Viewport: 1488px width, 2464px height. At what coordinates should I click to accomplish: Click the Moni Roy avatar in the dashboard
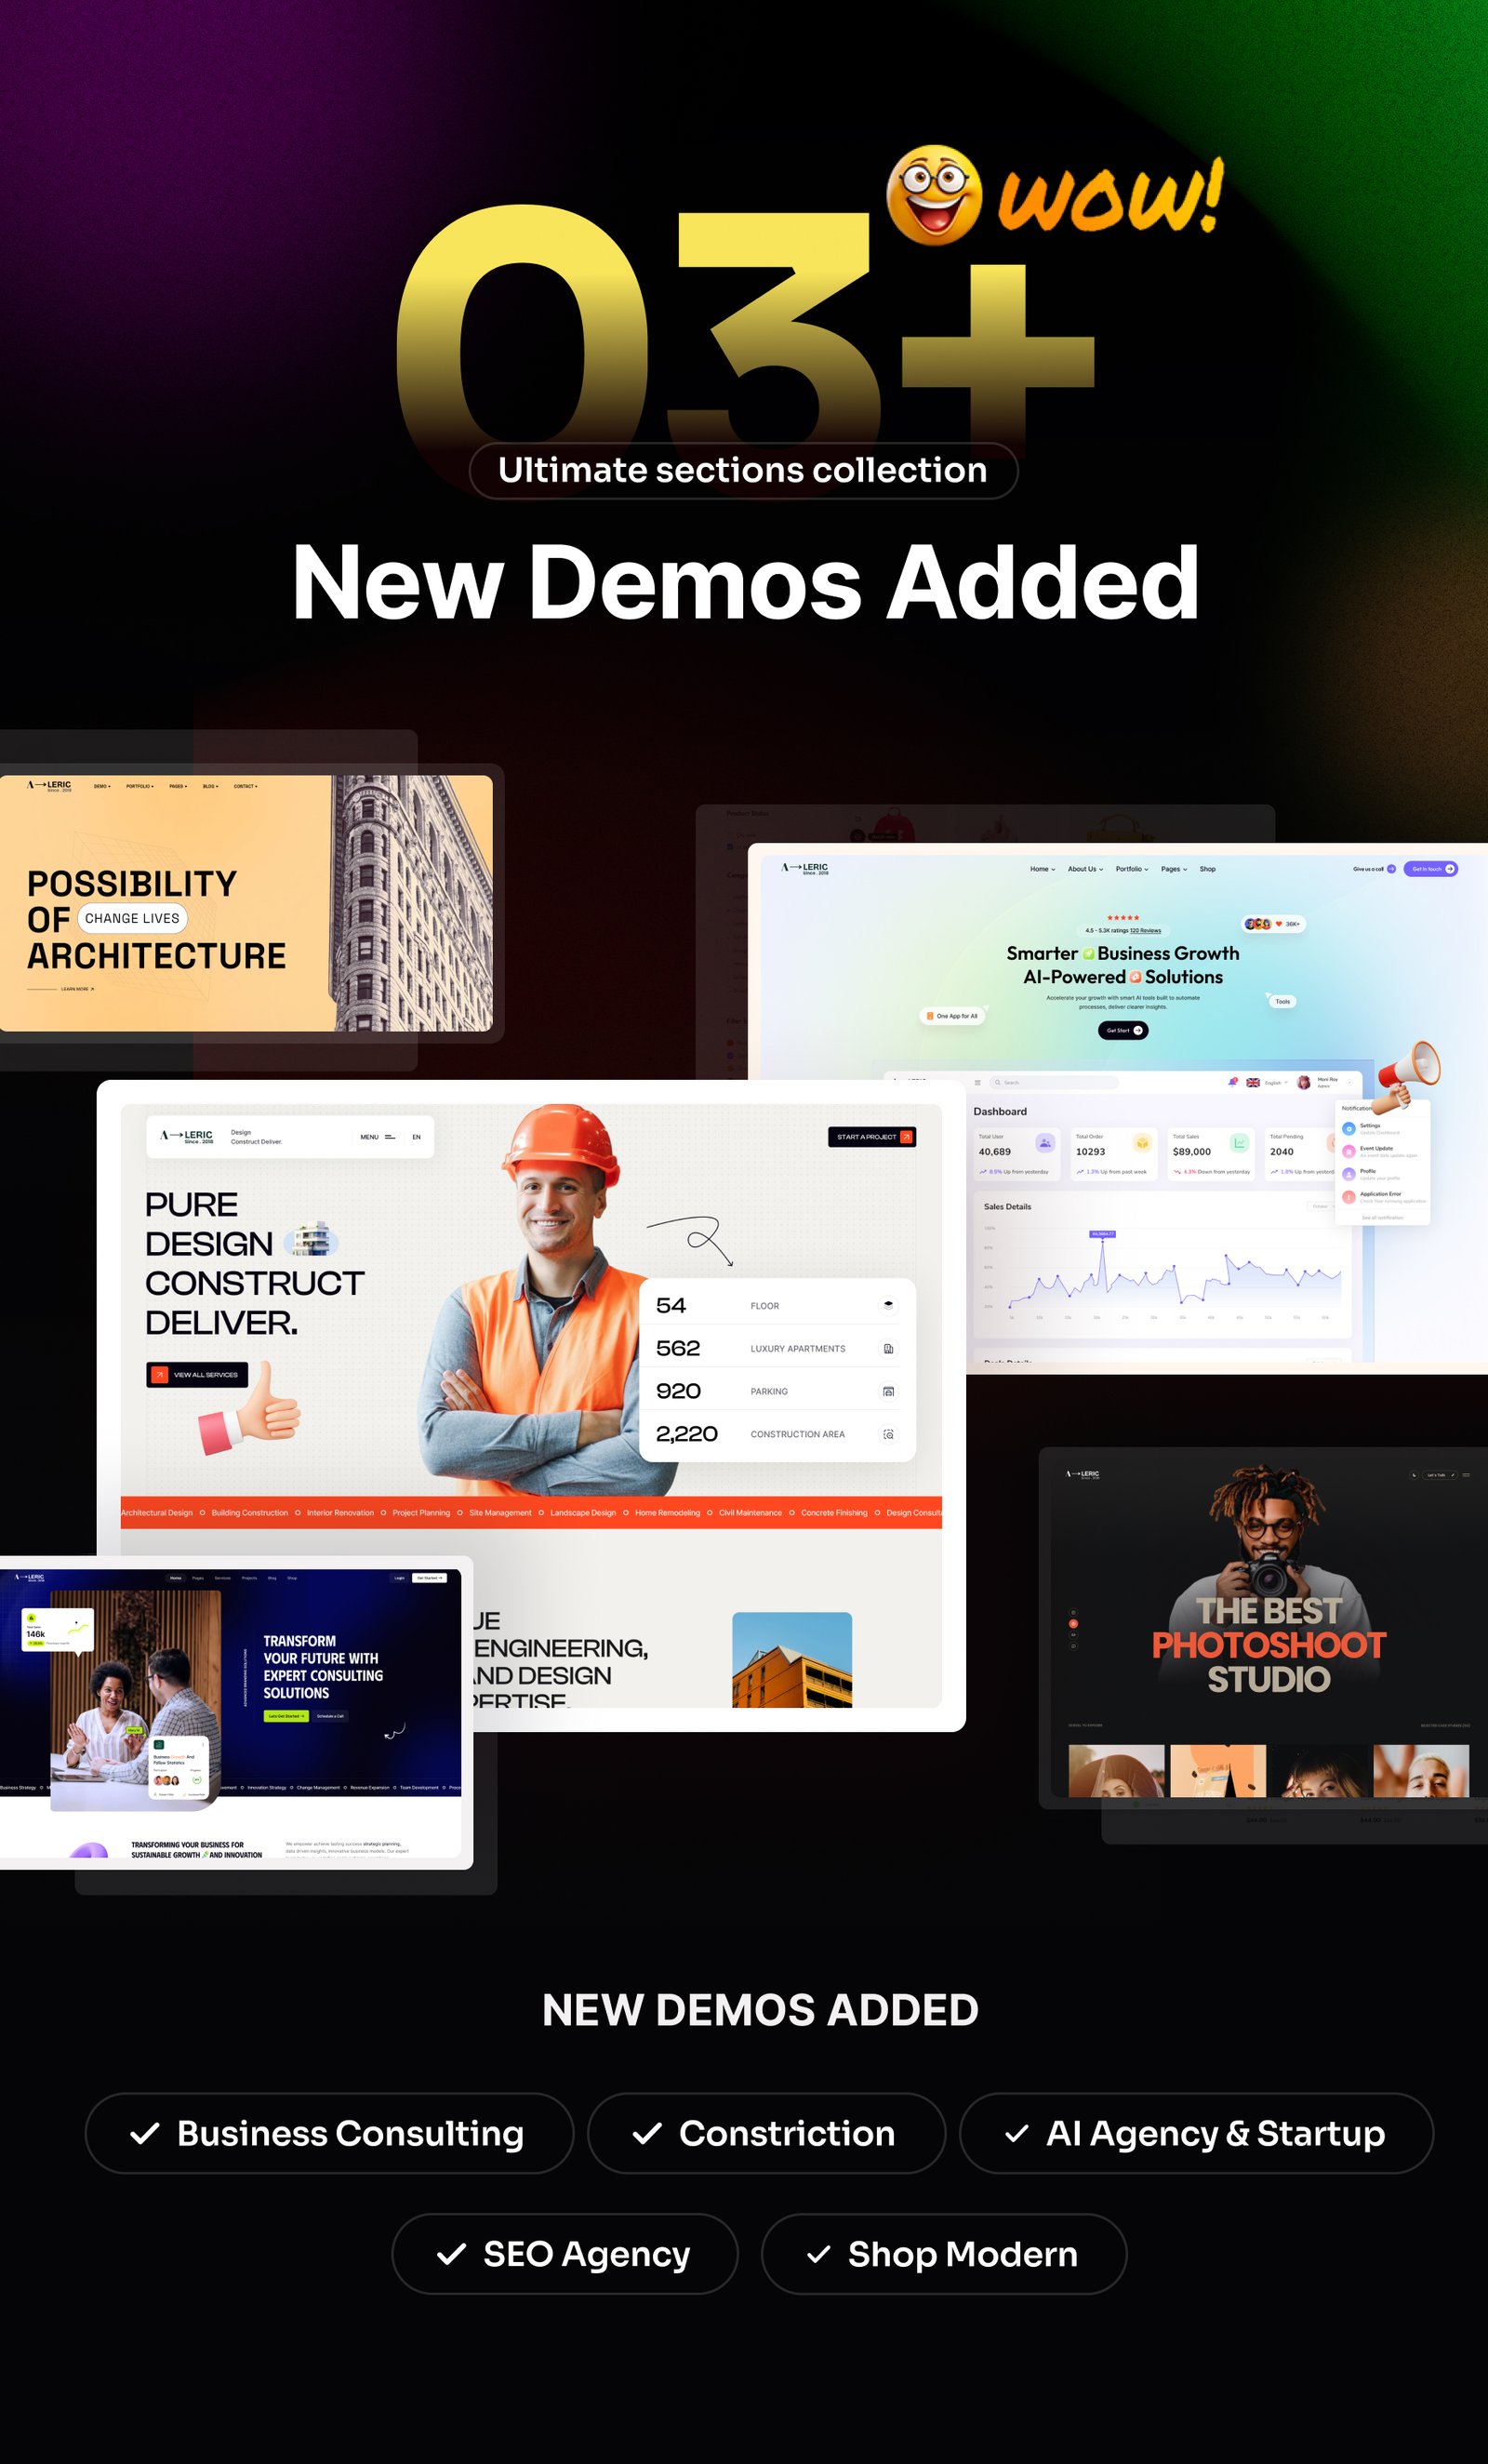pos(1304,1082)
